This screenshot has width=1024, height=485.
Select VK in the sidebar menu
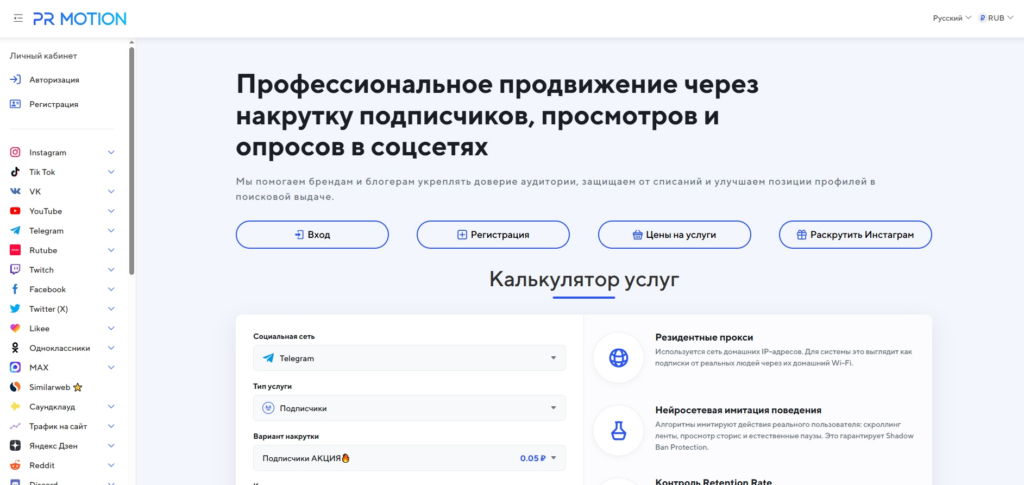pos(35,192)
